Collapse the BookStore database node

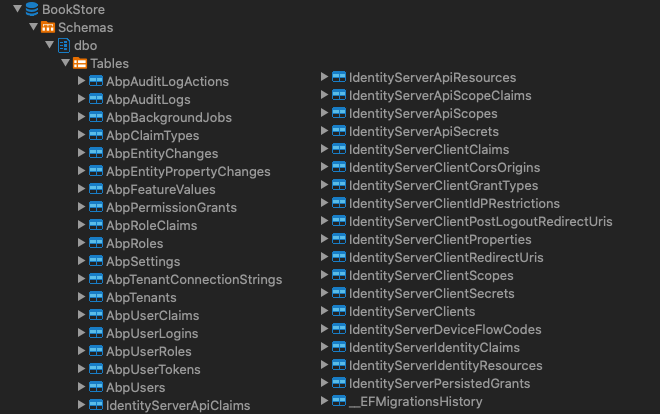pos(18,9)
